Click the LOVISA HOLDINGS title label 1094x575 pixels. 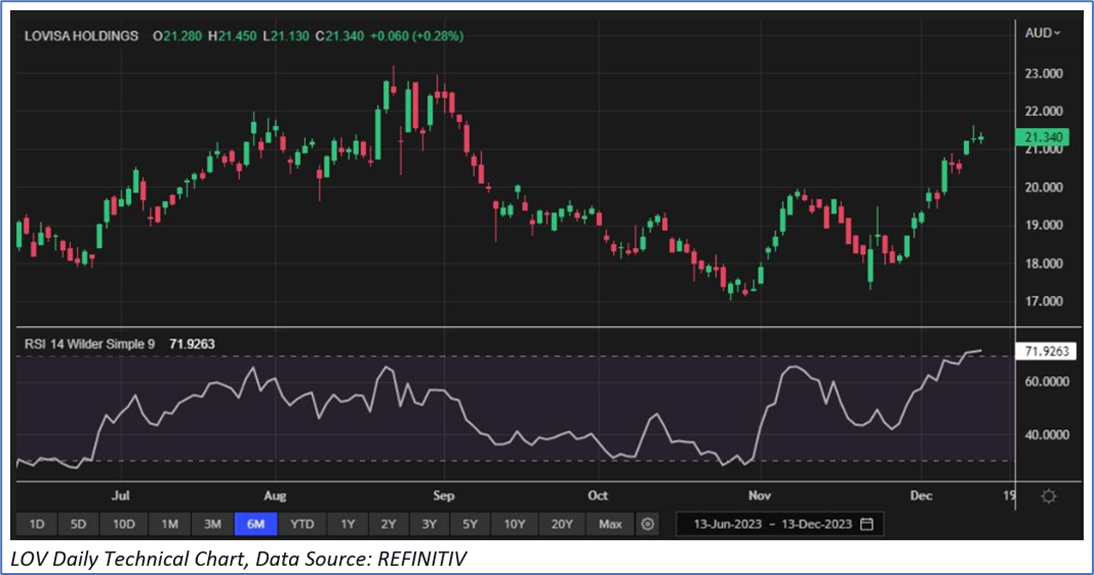[x=81, y=36]
